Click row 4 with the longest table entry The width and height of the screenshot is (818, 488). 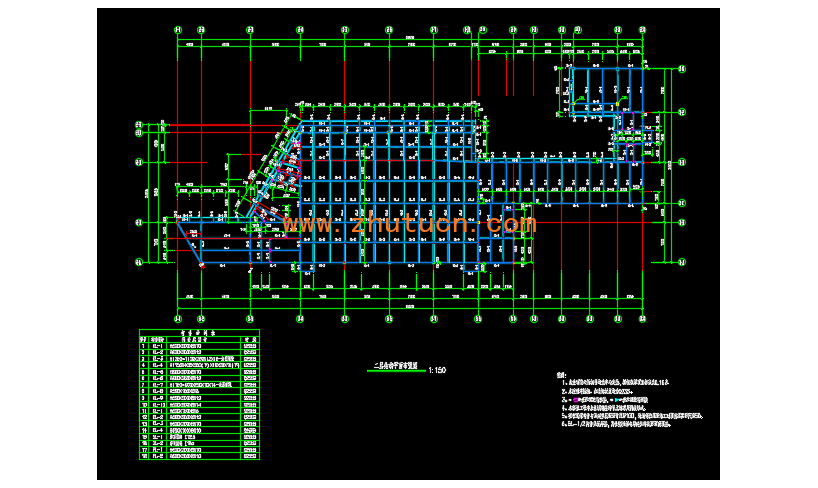coord(198,366)
